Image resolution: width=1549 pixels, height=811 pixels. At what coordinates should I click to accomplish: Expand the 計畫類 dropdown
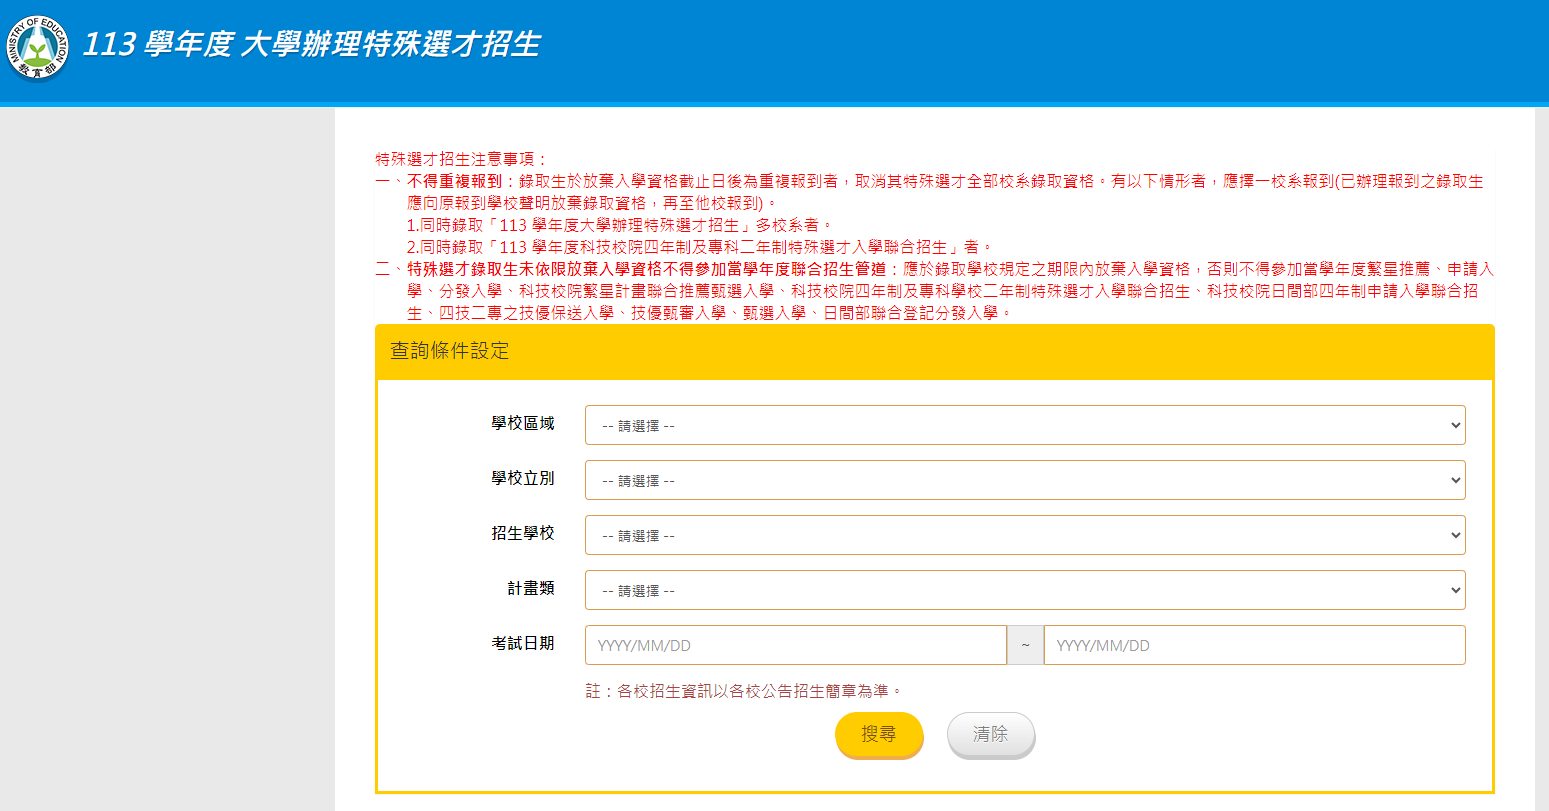[x=1024, y=590]
